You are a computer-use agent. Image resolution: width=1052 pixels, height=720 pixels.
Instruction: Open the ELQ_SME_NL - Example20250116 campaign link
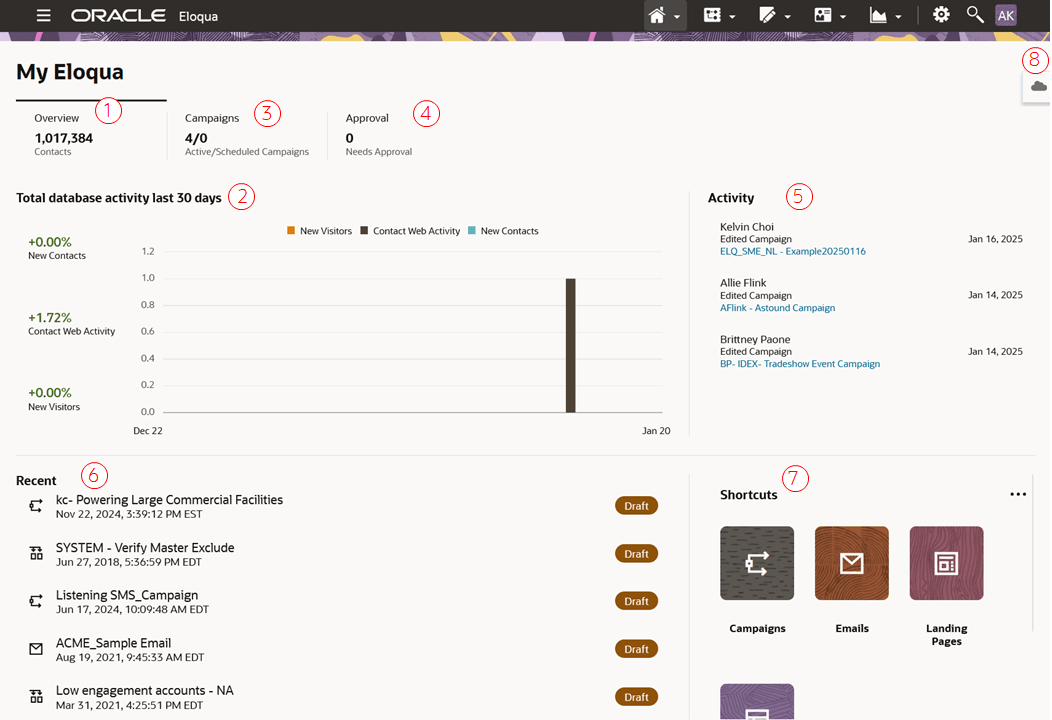[x=792, y=250]
